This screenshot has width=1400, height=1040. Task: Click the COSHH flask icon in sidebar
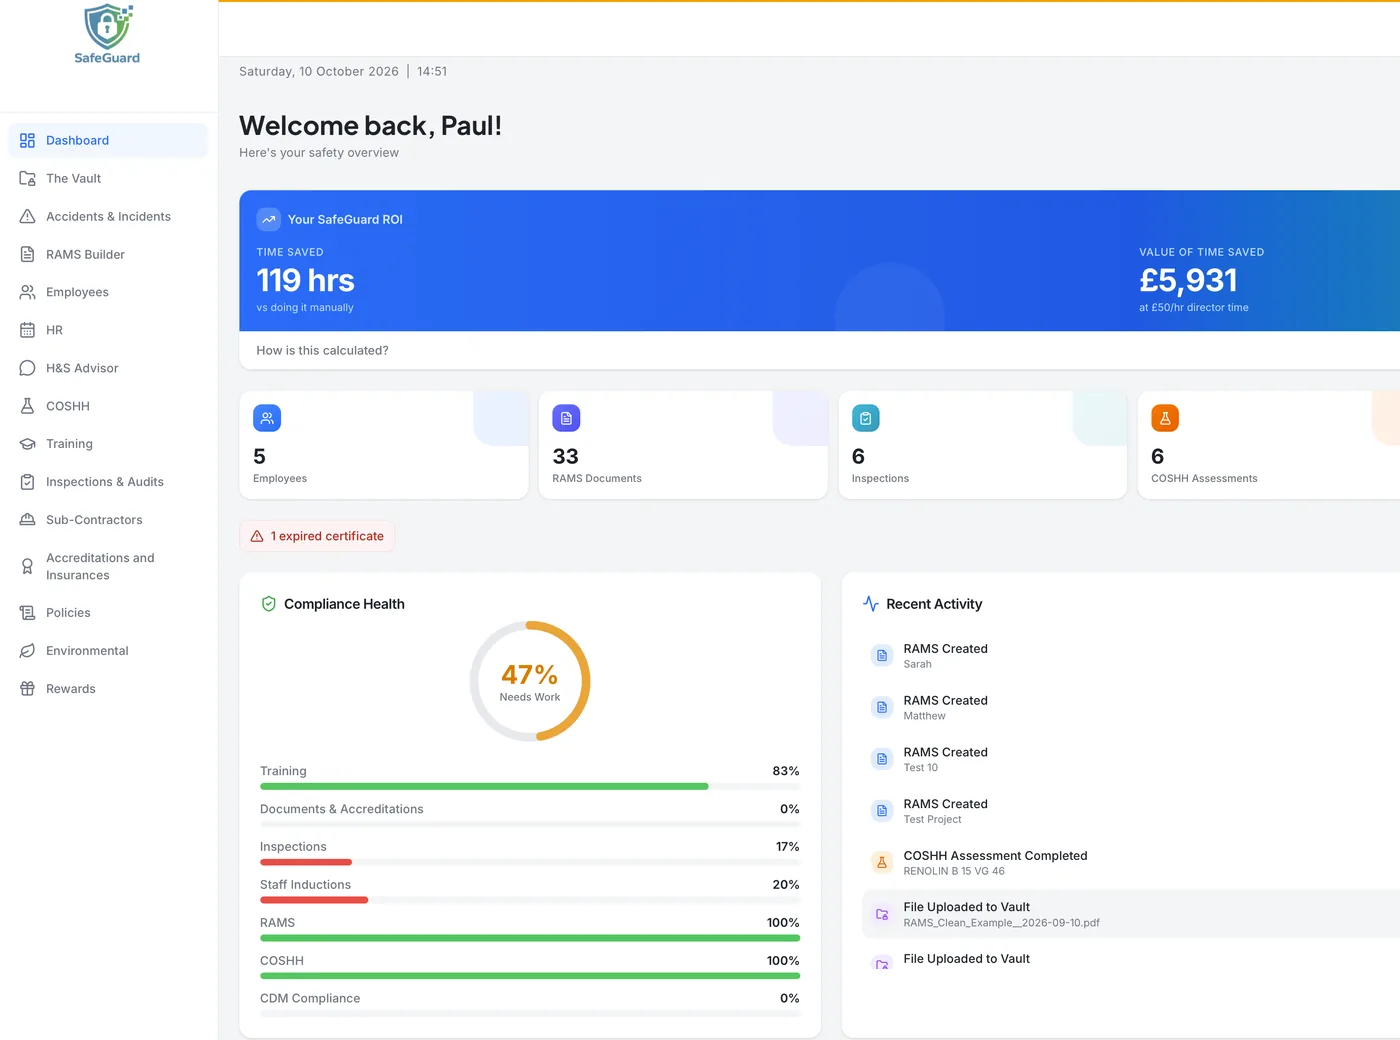28,407
